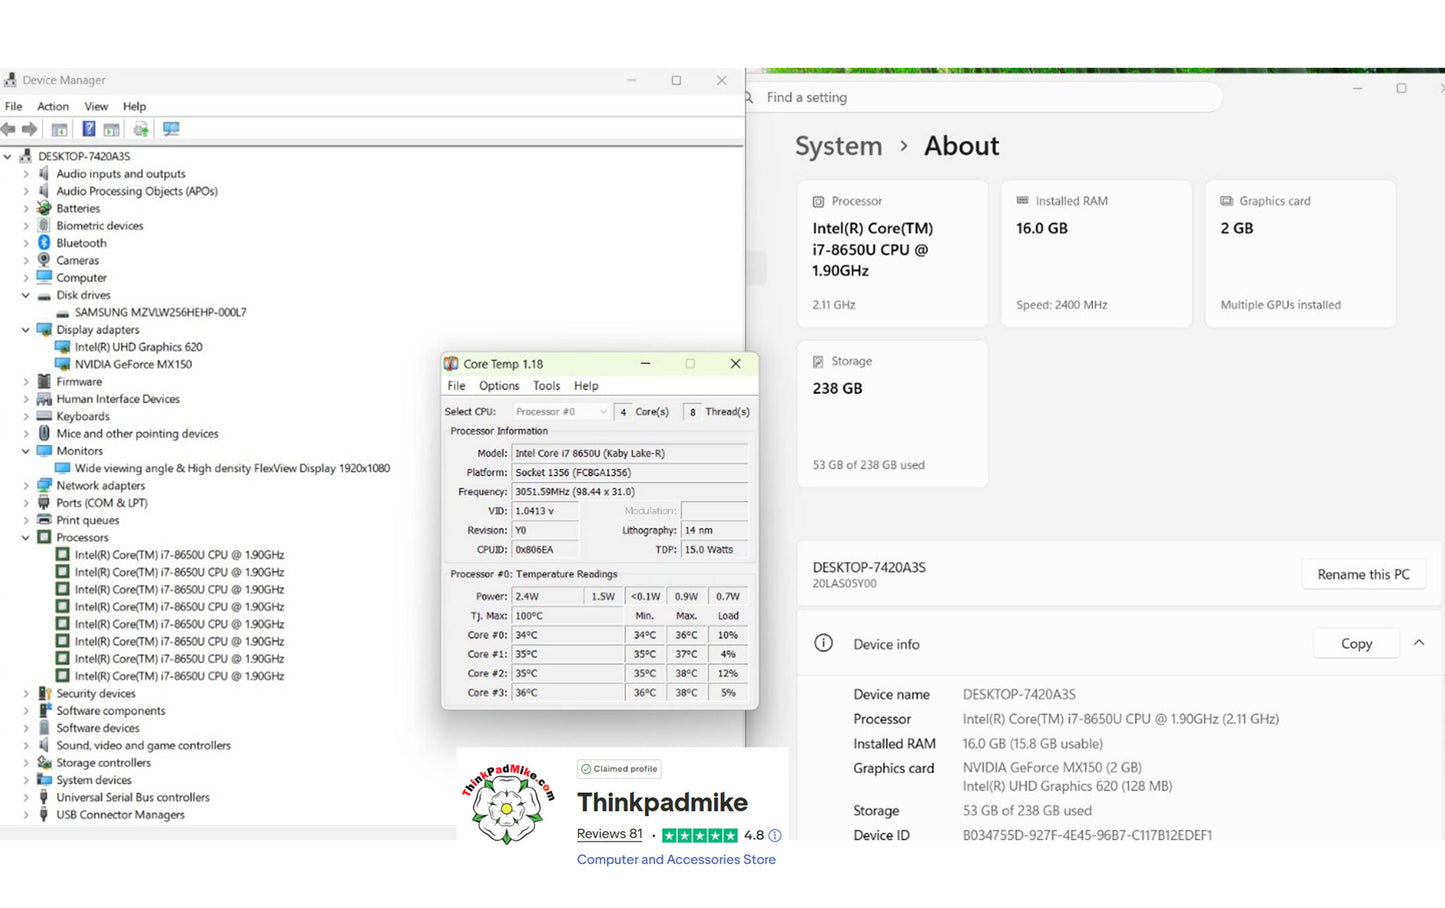Select the Keyboards icon in the device tree

coord(44,416)
